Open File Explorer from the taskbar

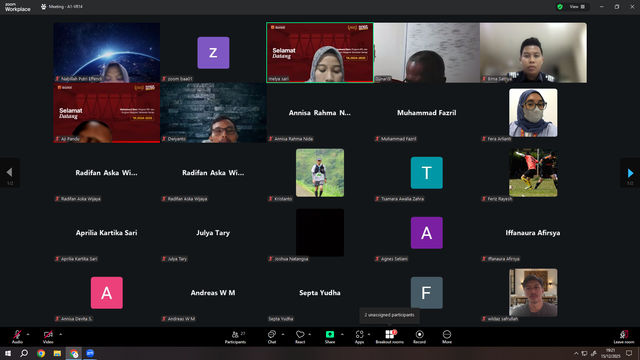coord(57,353)
